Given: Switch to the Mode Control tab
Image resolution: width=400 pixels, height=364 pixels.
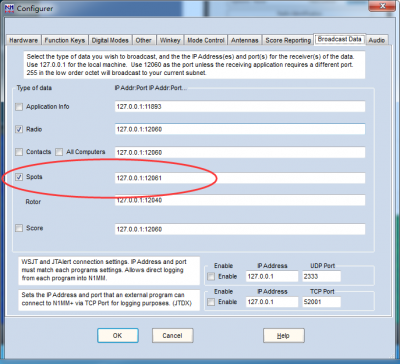Looking at the screenshot, I should (x=206, y=40).
